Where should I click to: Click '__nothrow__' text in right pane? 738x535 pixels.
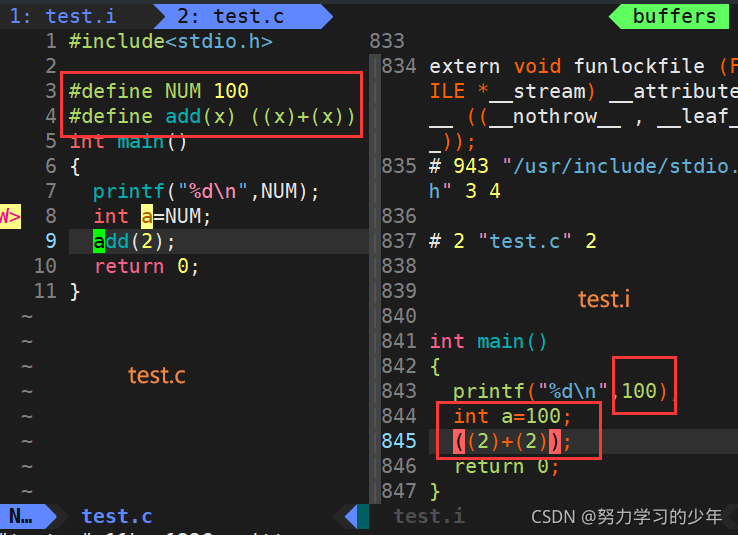pos(555,116)
